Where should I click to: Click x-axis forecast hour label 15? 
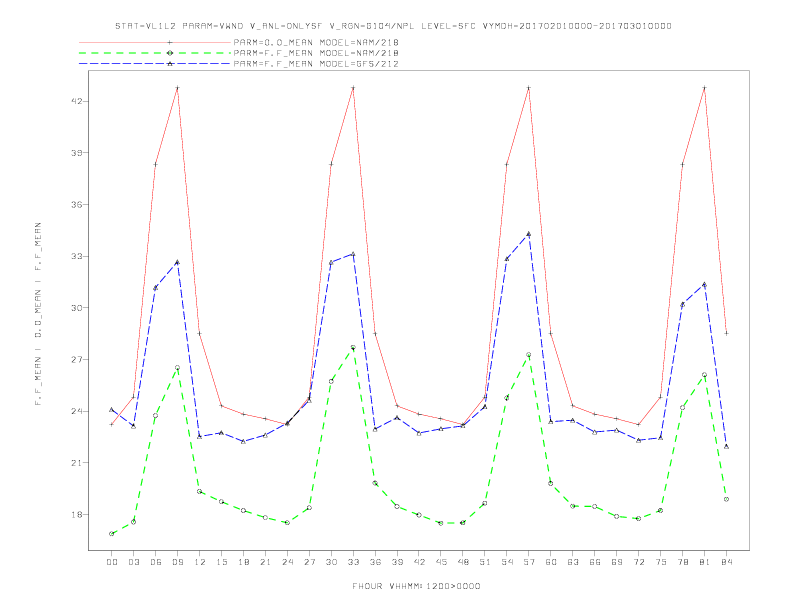click(x=221, y=562)
